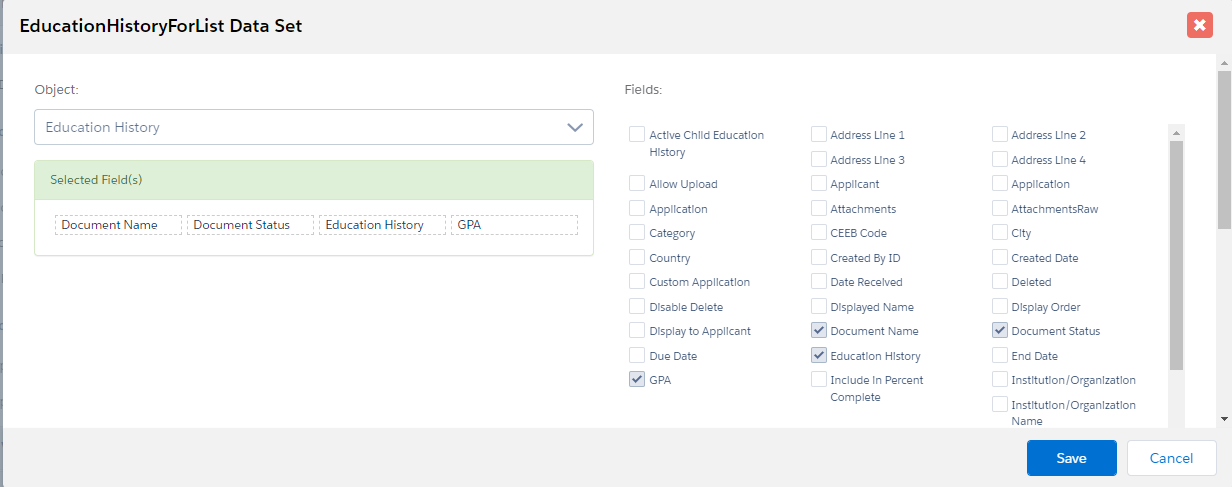Screen dimensions: 1232x487
Task: Check the CEEB Code field
Action: pos(819,233)
